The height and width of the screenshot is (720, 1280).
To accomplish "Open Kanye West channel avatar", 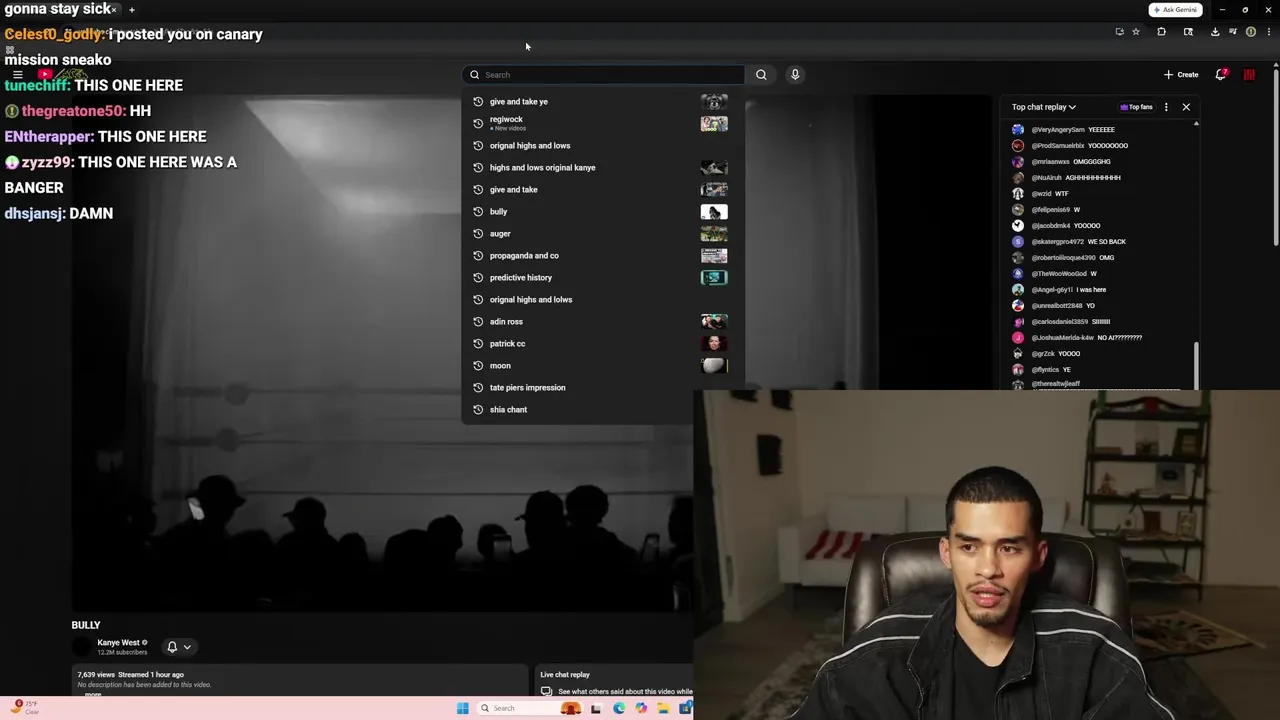I will [x=82, y=647].
